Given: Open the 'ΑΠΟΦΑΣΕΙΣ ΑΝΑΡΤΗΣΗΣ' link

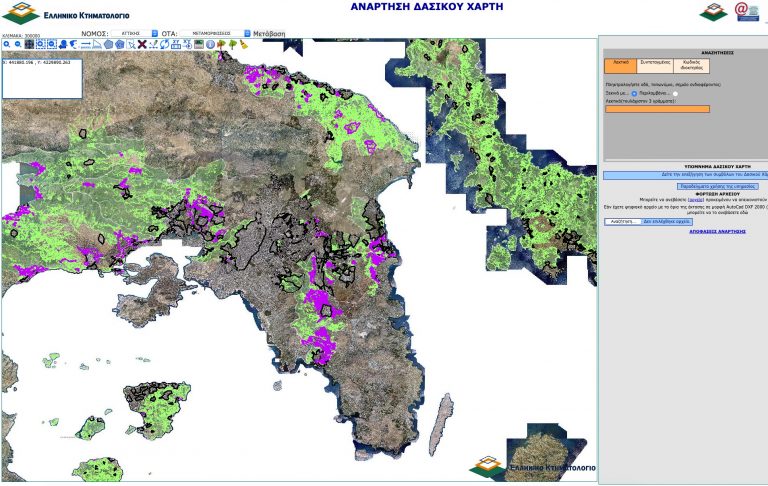Looking at the screenshot, I should 717,231.
